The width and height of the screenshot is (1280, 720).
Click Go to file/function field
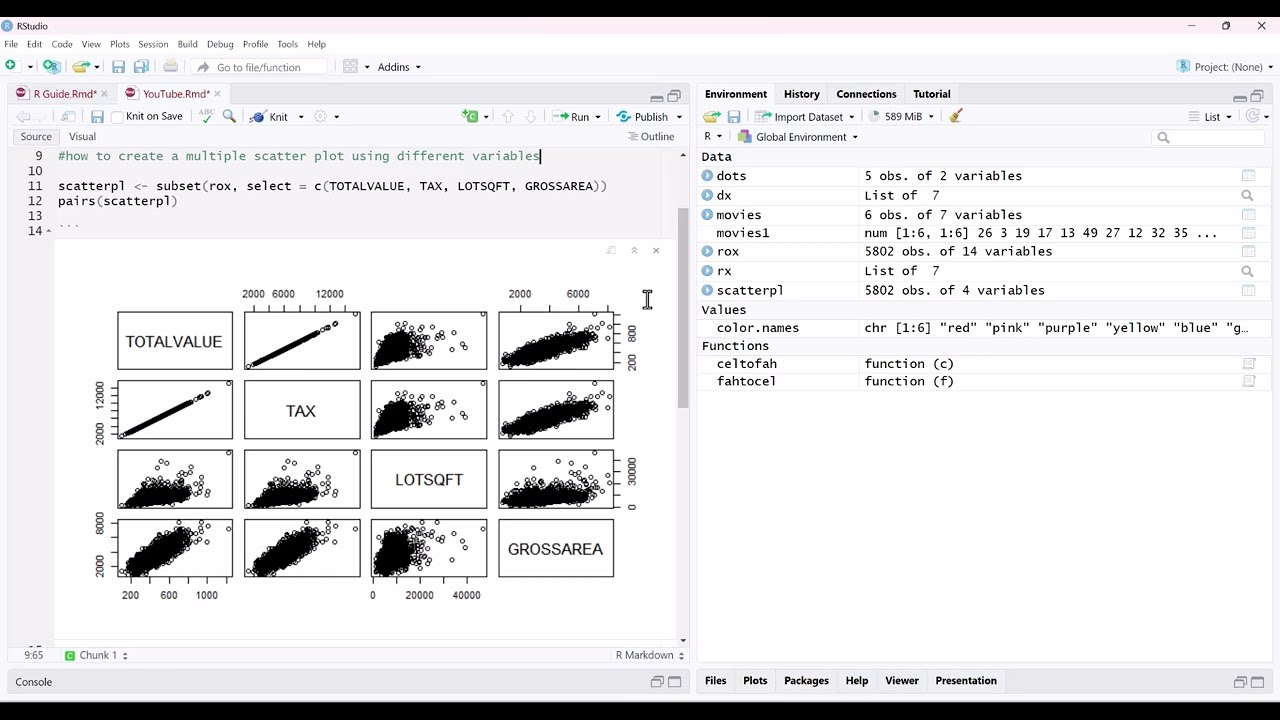(x=258, y=67)
